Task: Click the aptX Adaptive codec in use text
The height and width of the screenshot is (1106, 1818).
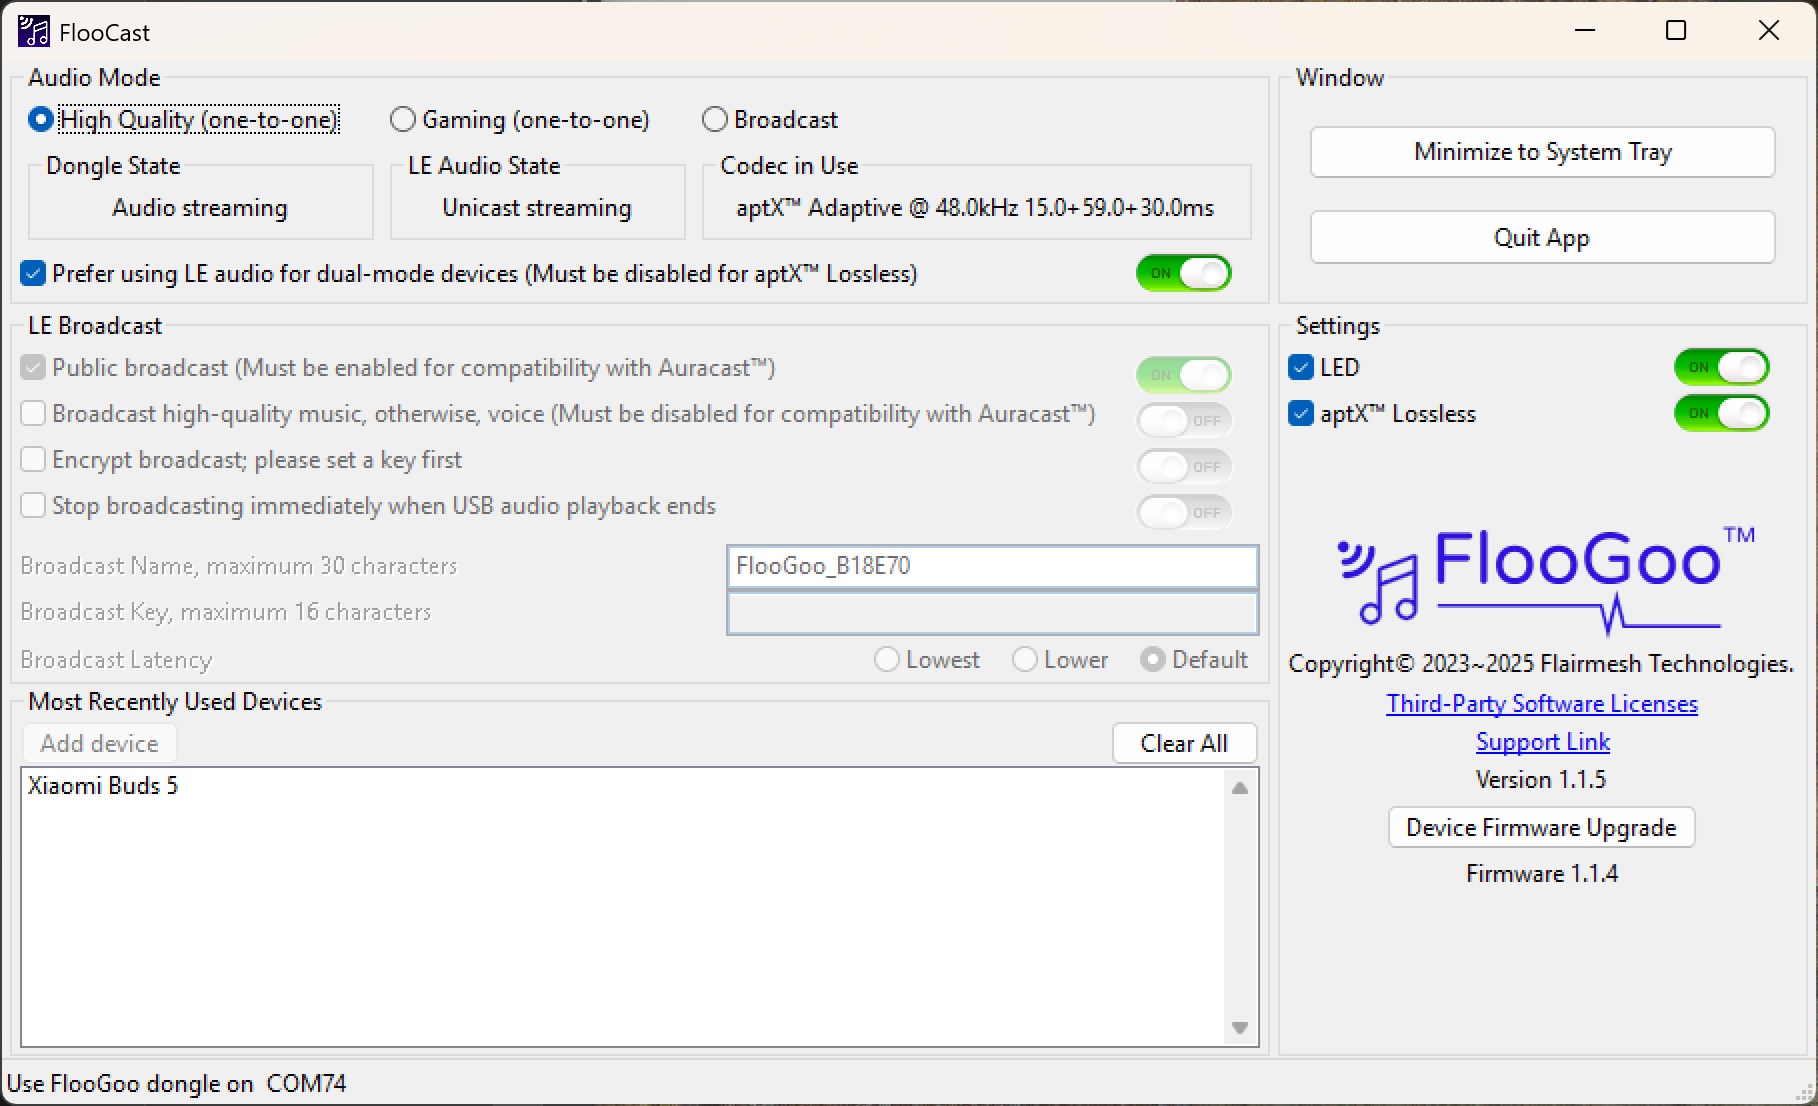Action: point(975,208)
